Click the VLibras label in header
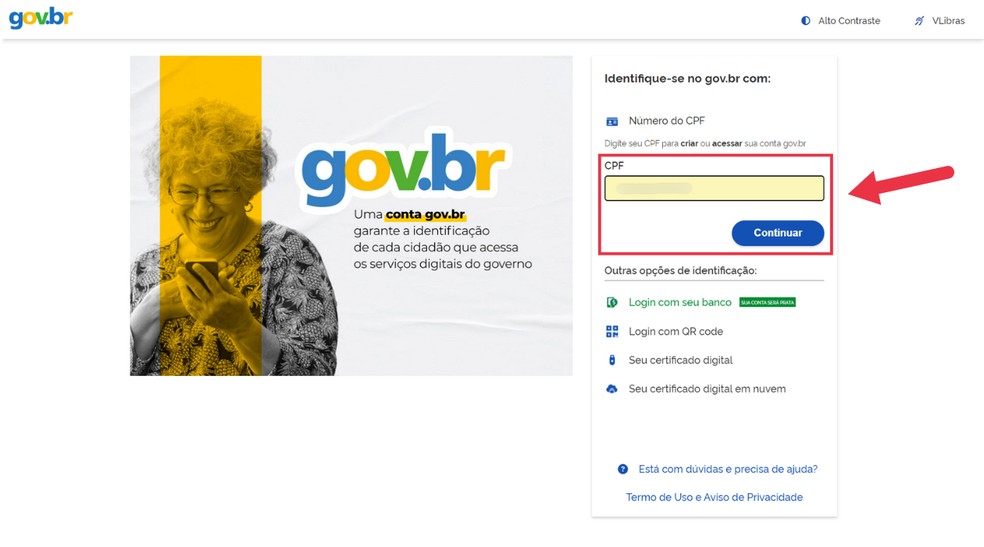Screen dimensions: 984x547 [948, 21]
